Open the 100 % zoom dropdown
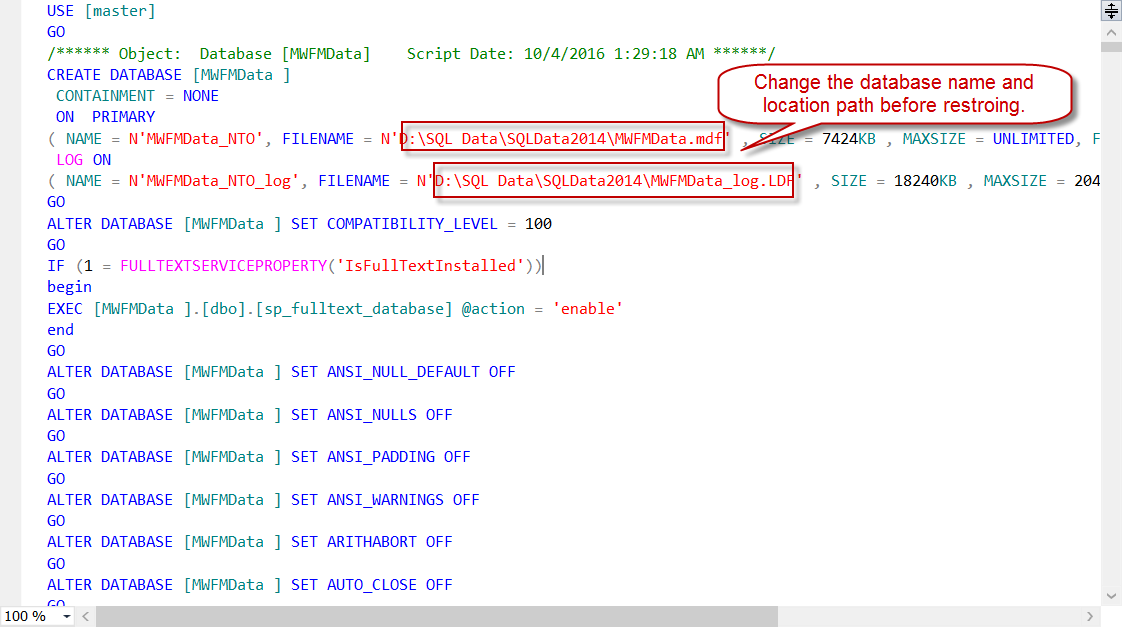This screenshot has width=1122, height=627. coord(67,616)
